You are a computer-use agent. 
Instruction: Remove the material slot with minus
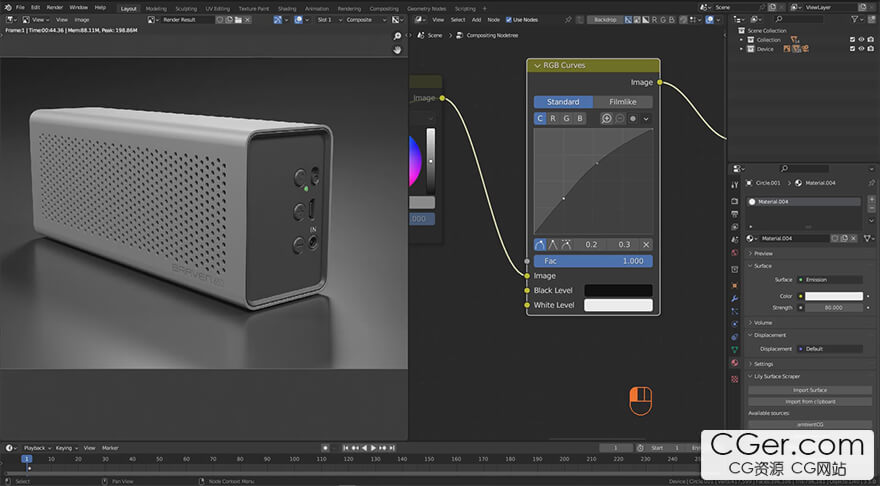(x=872, y=209)
